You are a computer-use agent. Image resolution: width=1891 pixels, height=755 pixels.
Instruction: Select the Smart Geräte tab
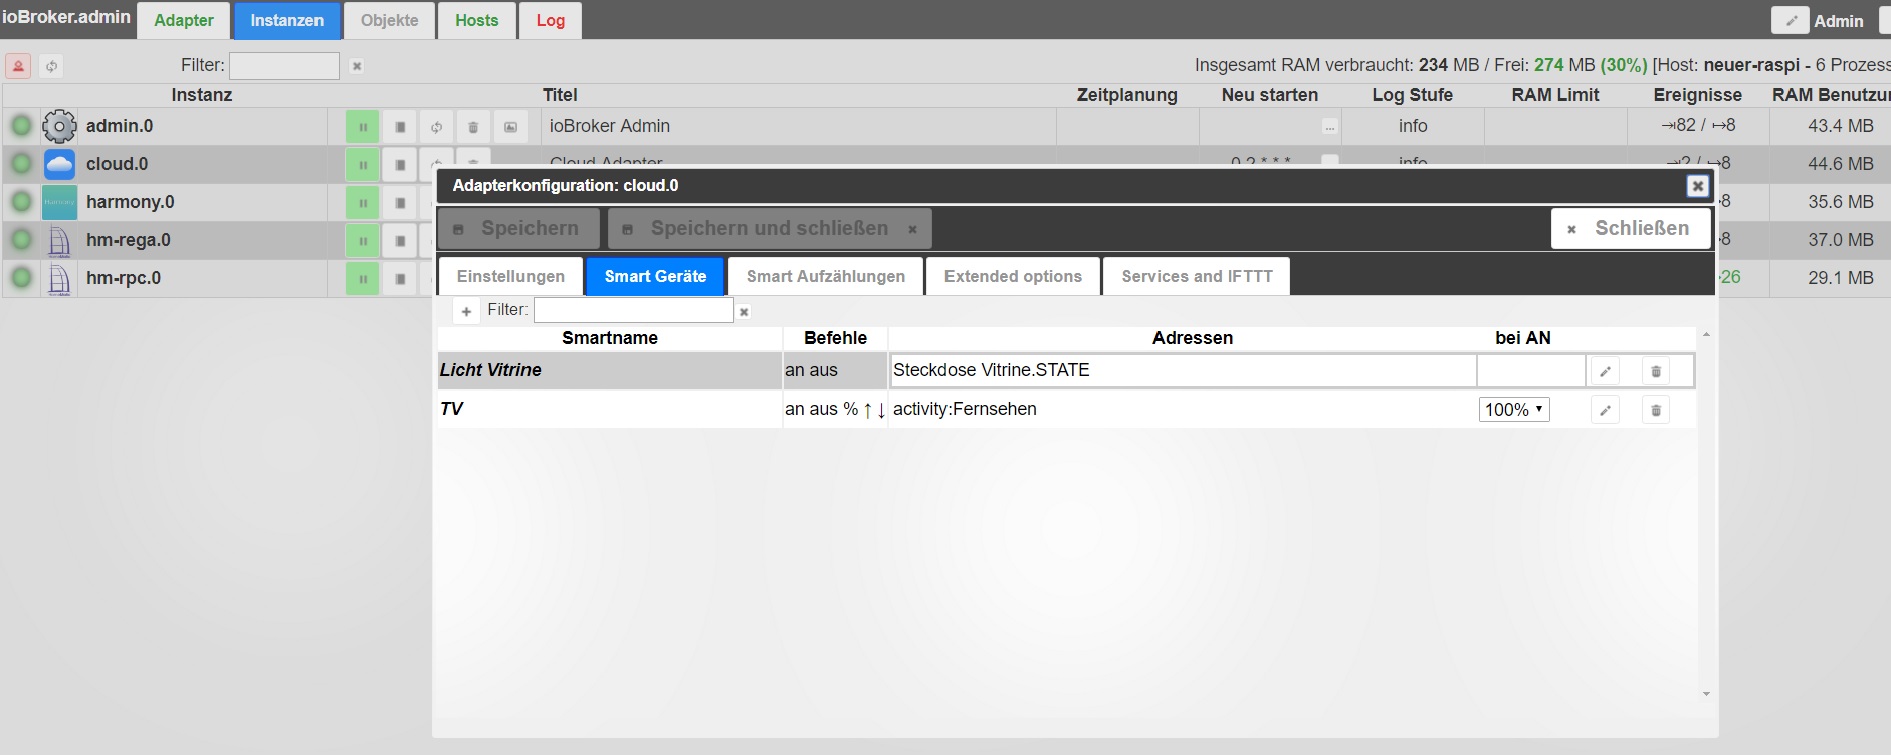point(655,276)
